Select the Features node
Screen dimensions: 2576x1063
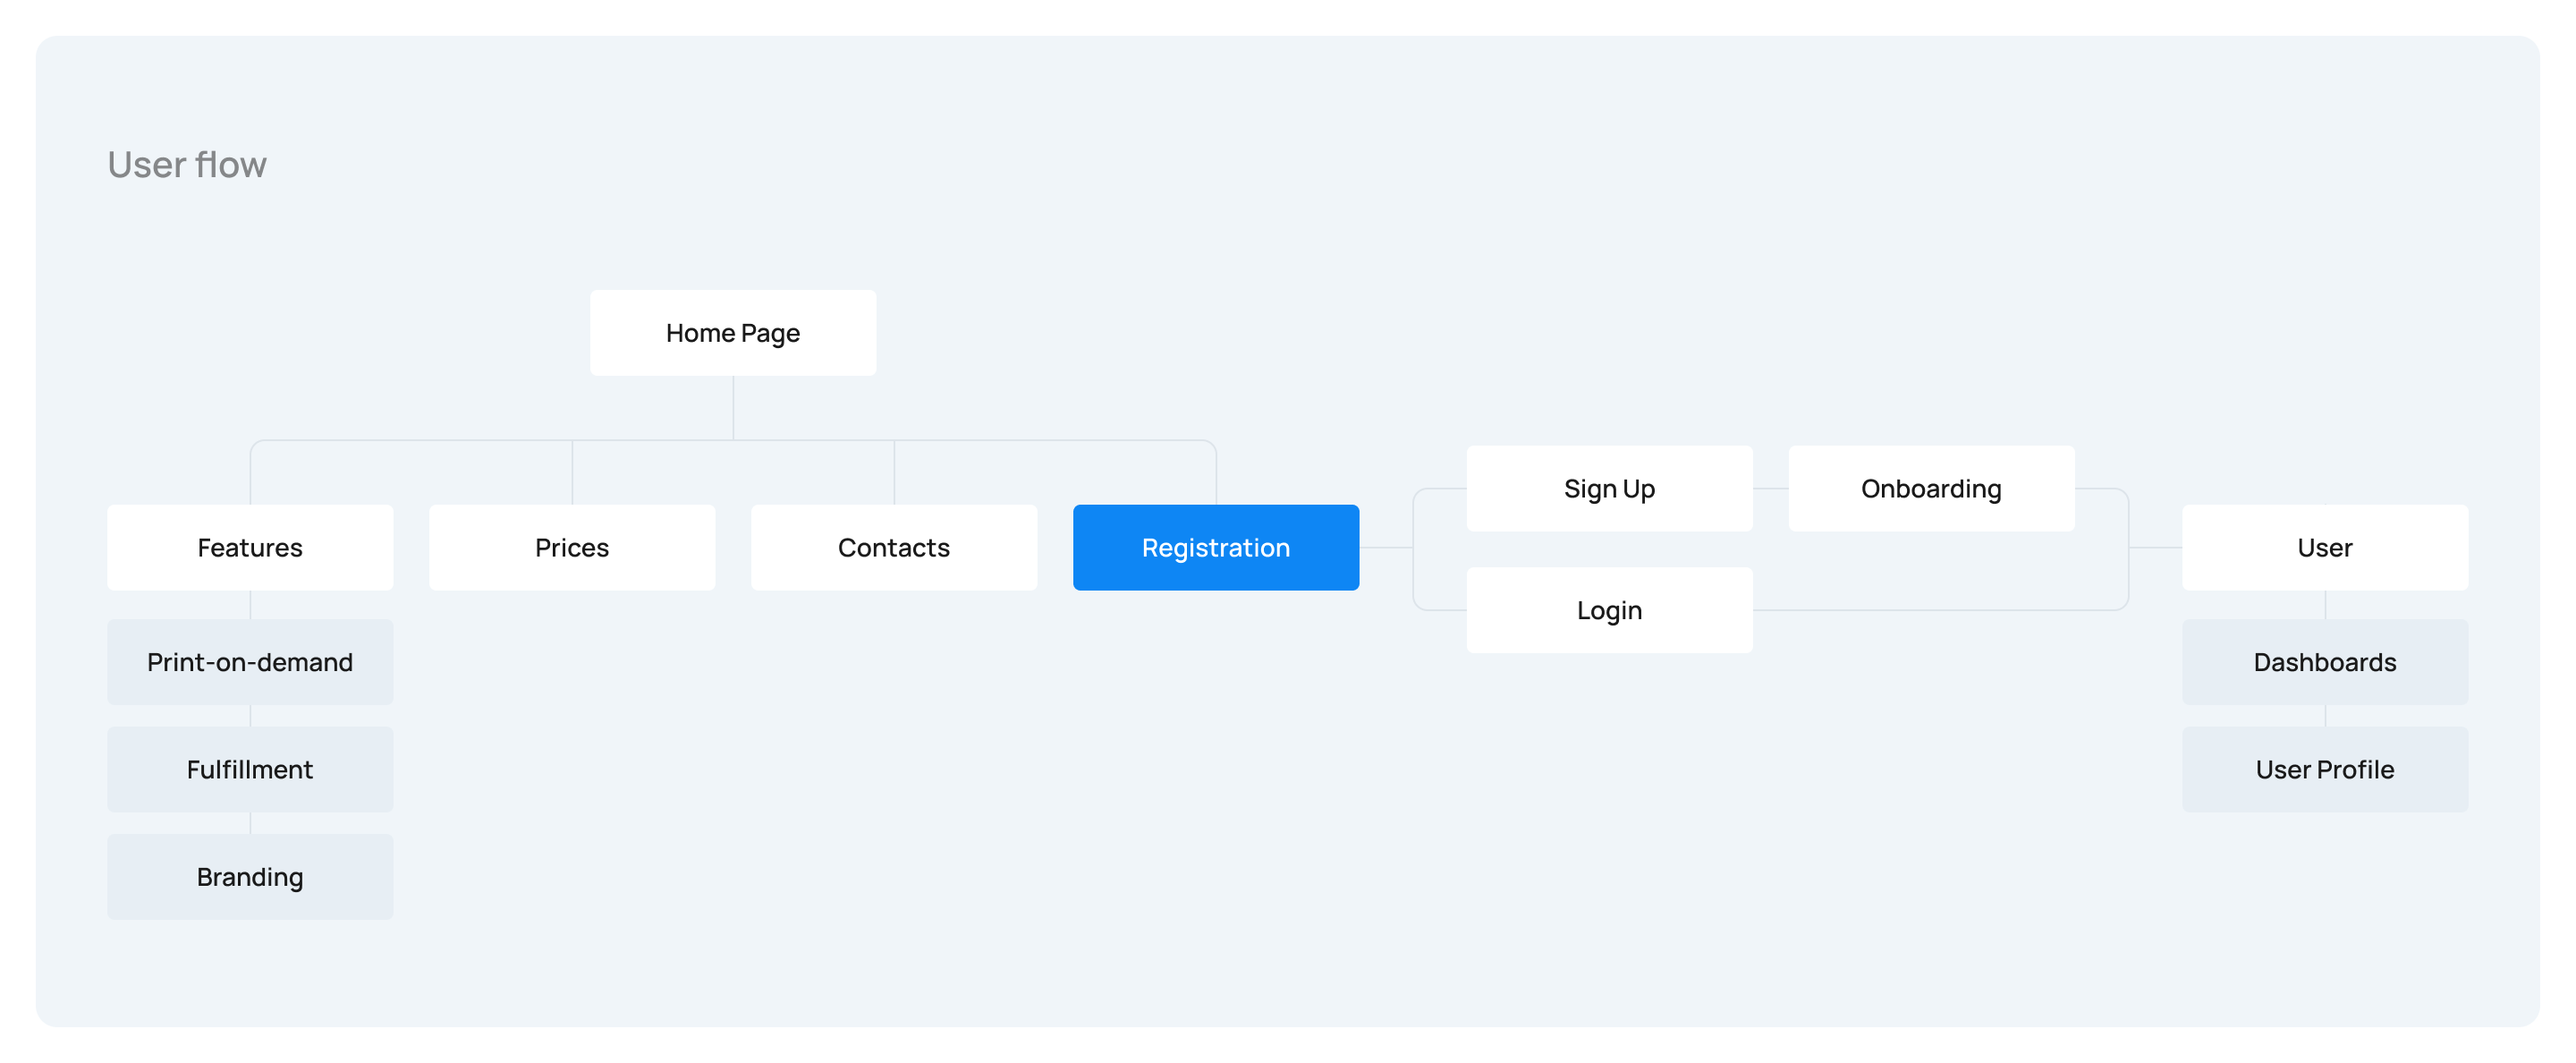tap(250, 547)
